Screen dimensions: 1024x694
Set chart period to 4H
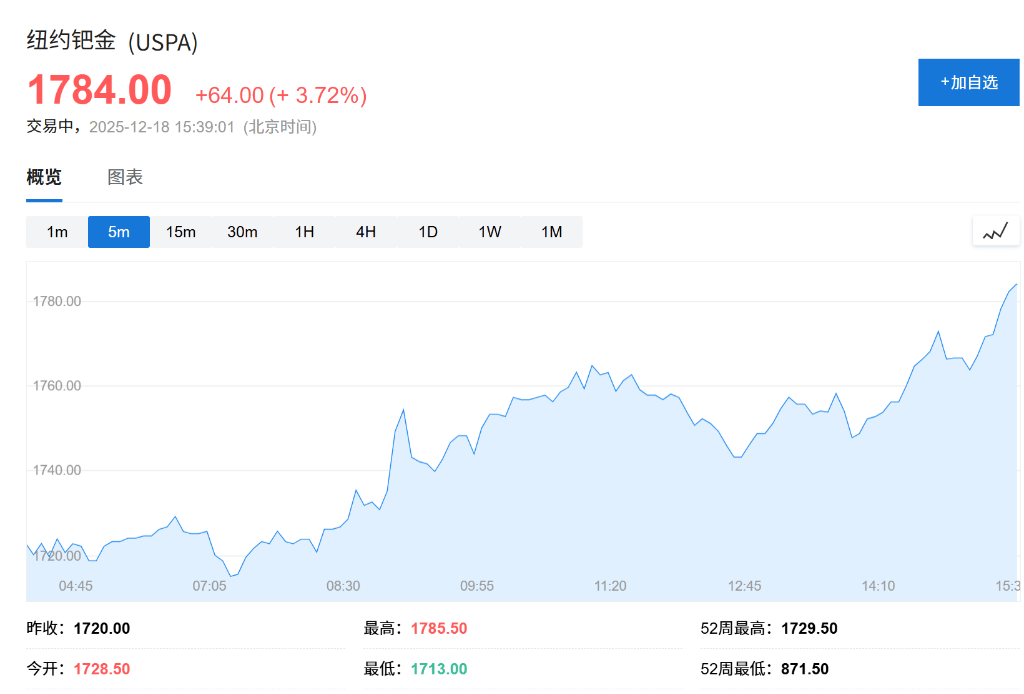[366, 232]
